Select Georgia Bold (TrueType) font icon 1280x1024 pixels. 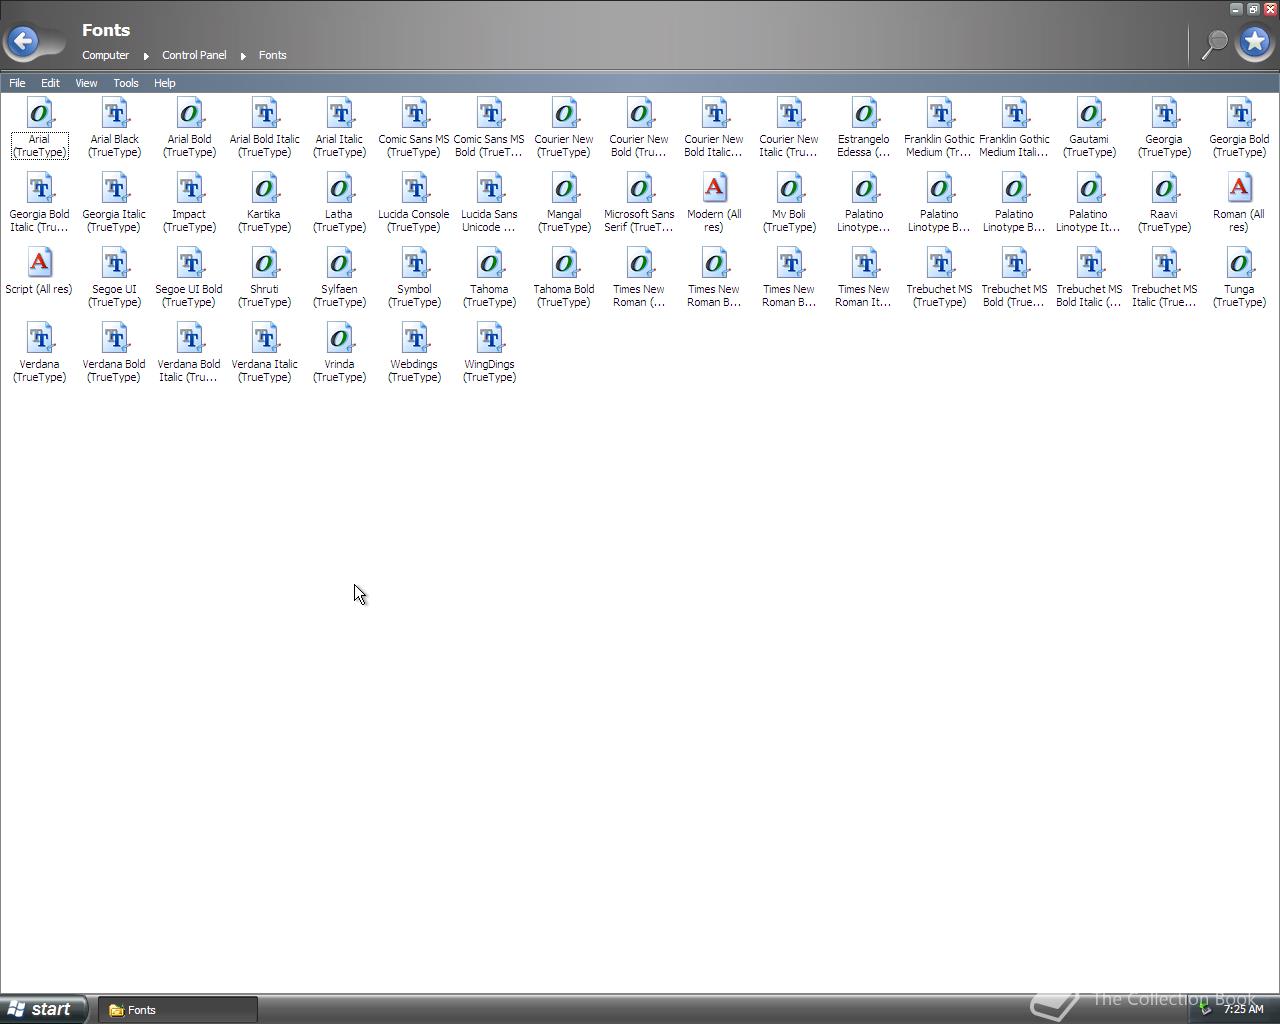[1240, 113]
